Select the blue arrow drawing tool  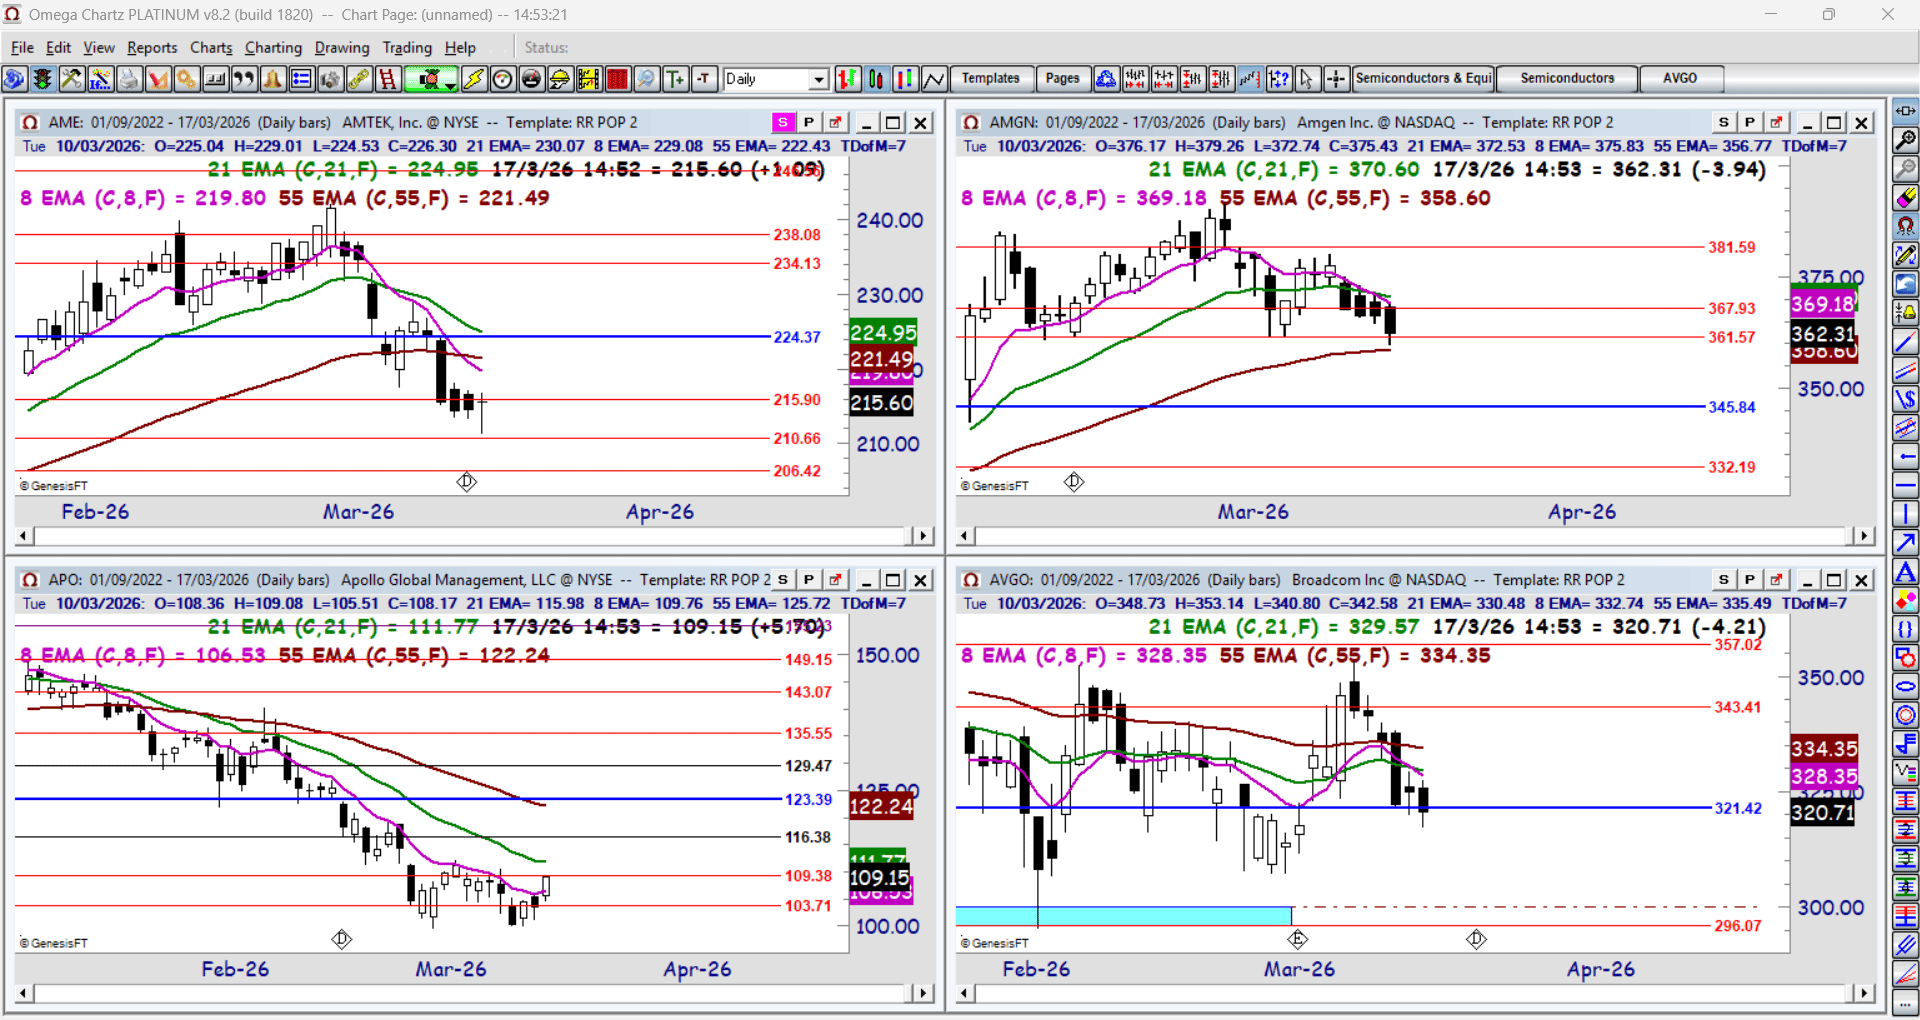[1906, 544]
